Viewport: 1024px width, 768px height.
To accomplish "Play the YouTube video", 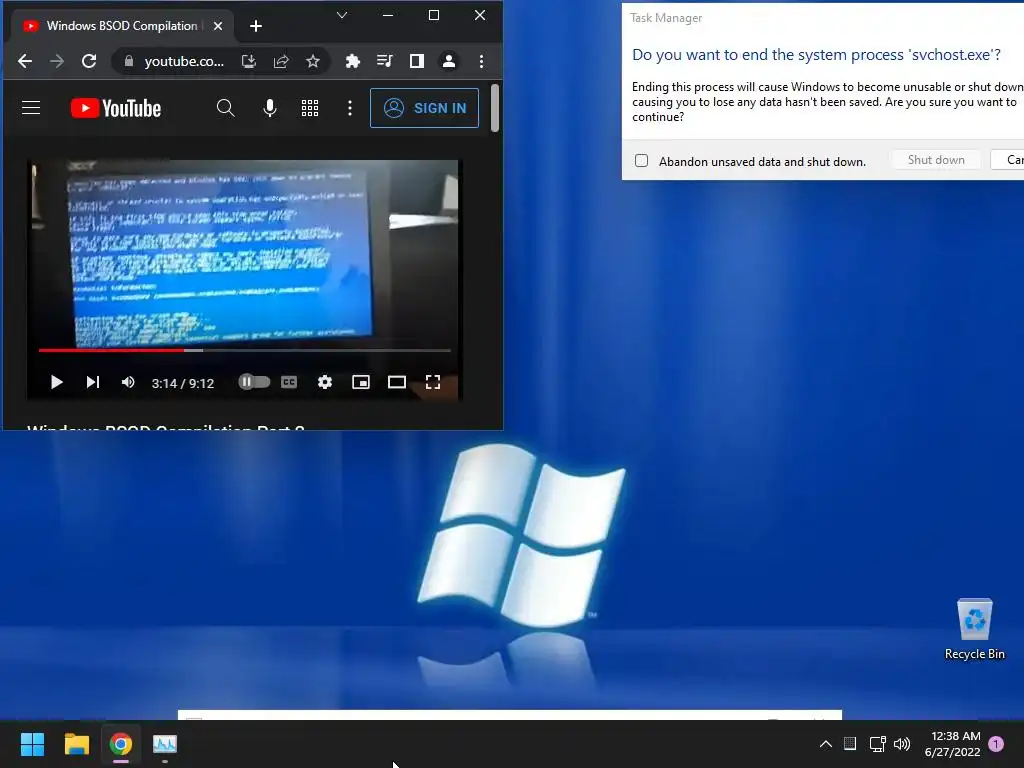I will click(56, 382).
